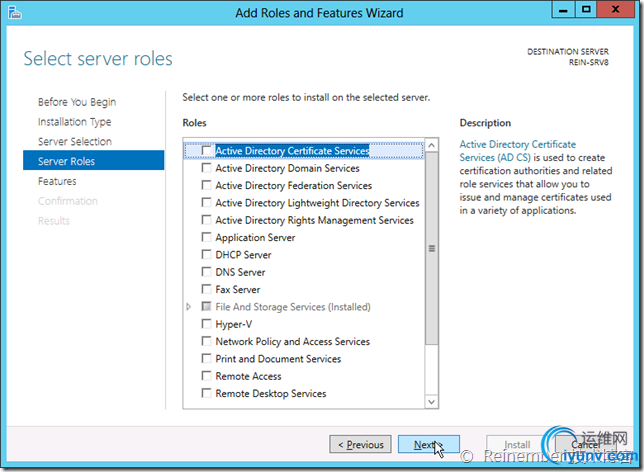Image resolution: width=644 pixels, height=472 pixels.
Task: Select Remote Desktop Services label
Action: [x=271, y=394]
